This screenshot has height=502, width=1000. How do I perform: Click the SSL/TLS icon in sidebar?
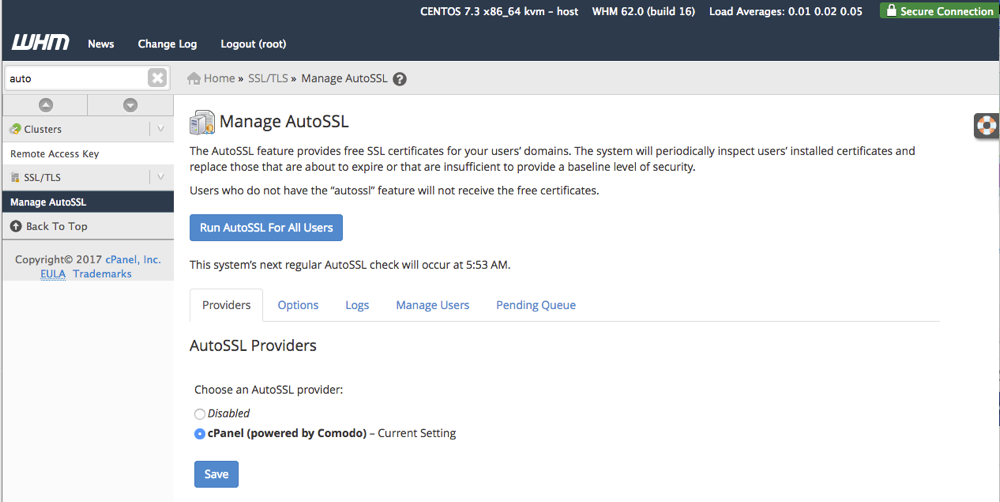coord(15,177)
